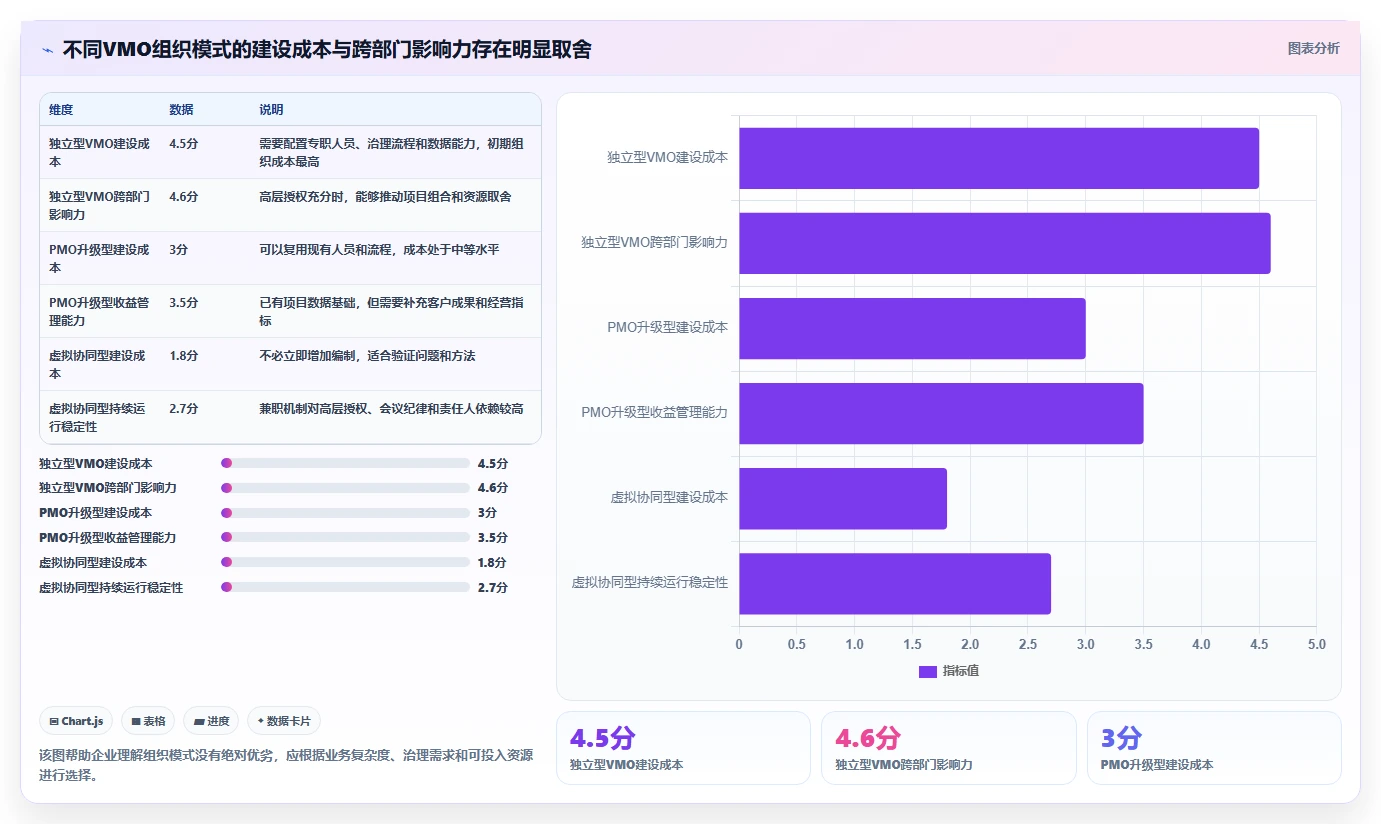Select the 数据卡片 tag chip
Viewport: 1381px width, 824px height.
[x=284, y=721]
